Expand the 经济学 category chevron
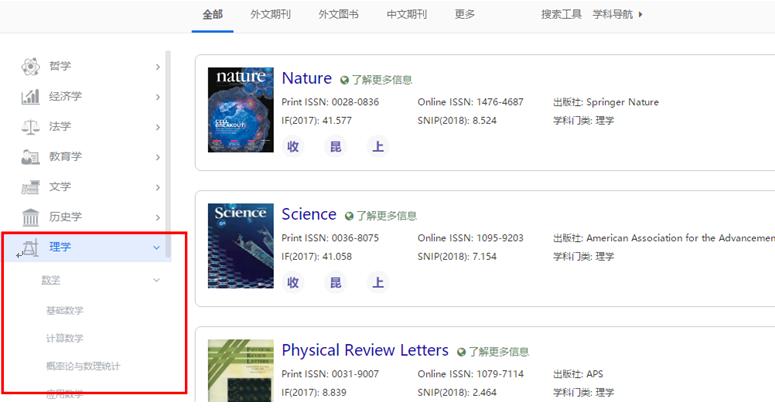This screenshot has width=775, height=408. click(x=158, y=97)
